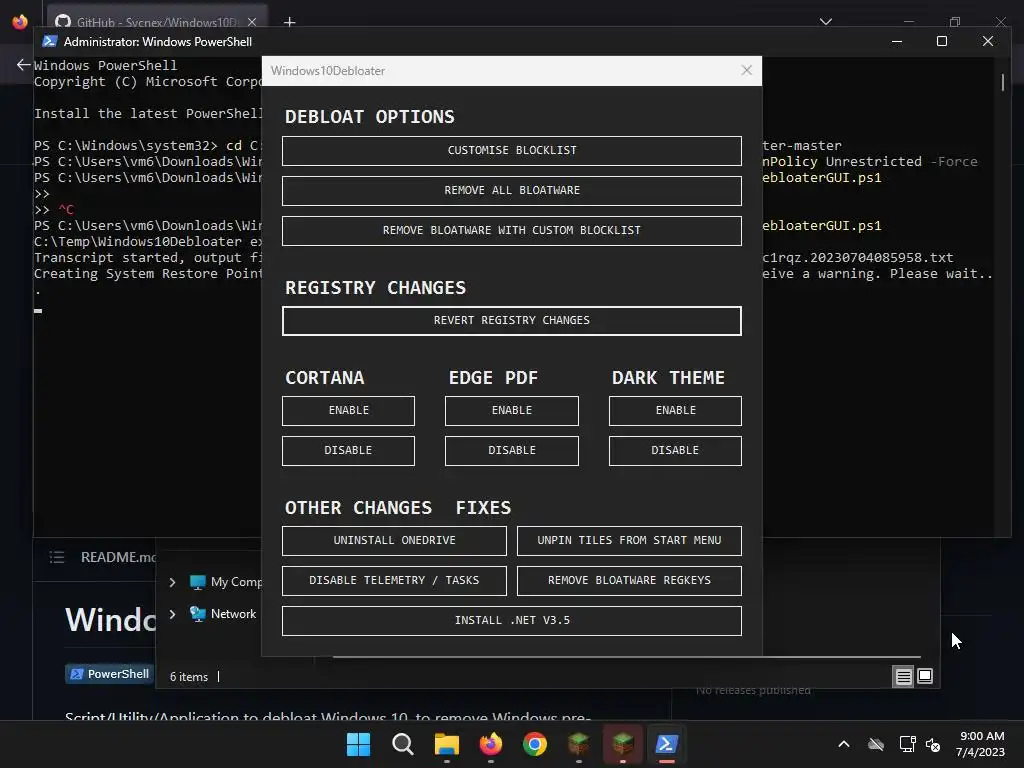Click the PowerShell title bar icon
This screenshot has height=768, width=1024.
49,41
